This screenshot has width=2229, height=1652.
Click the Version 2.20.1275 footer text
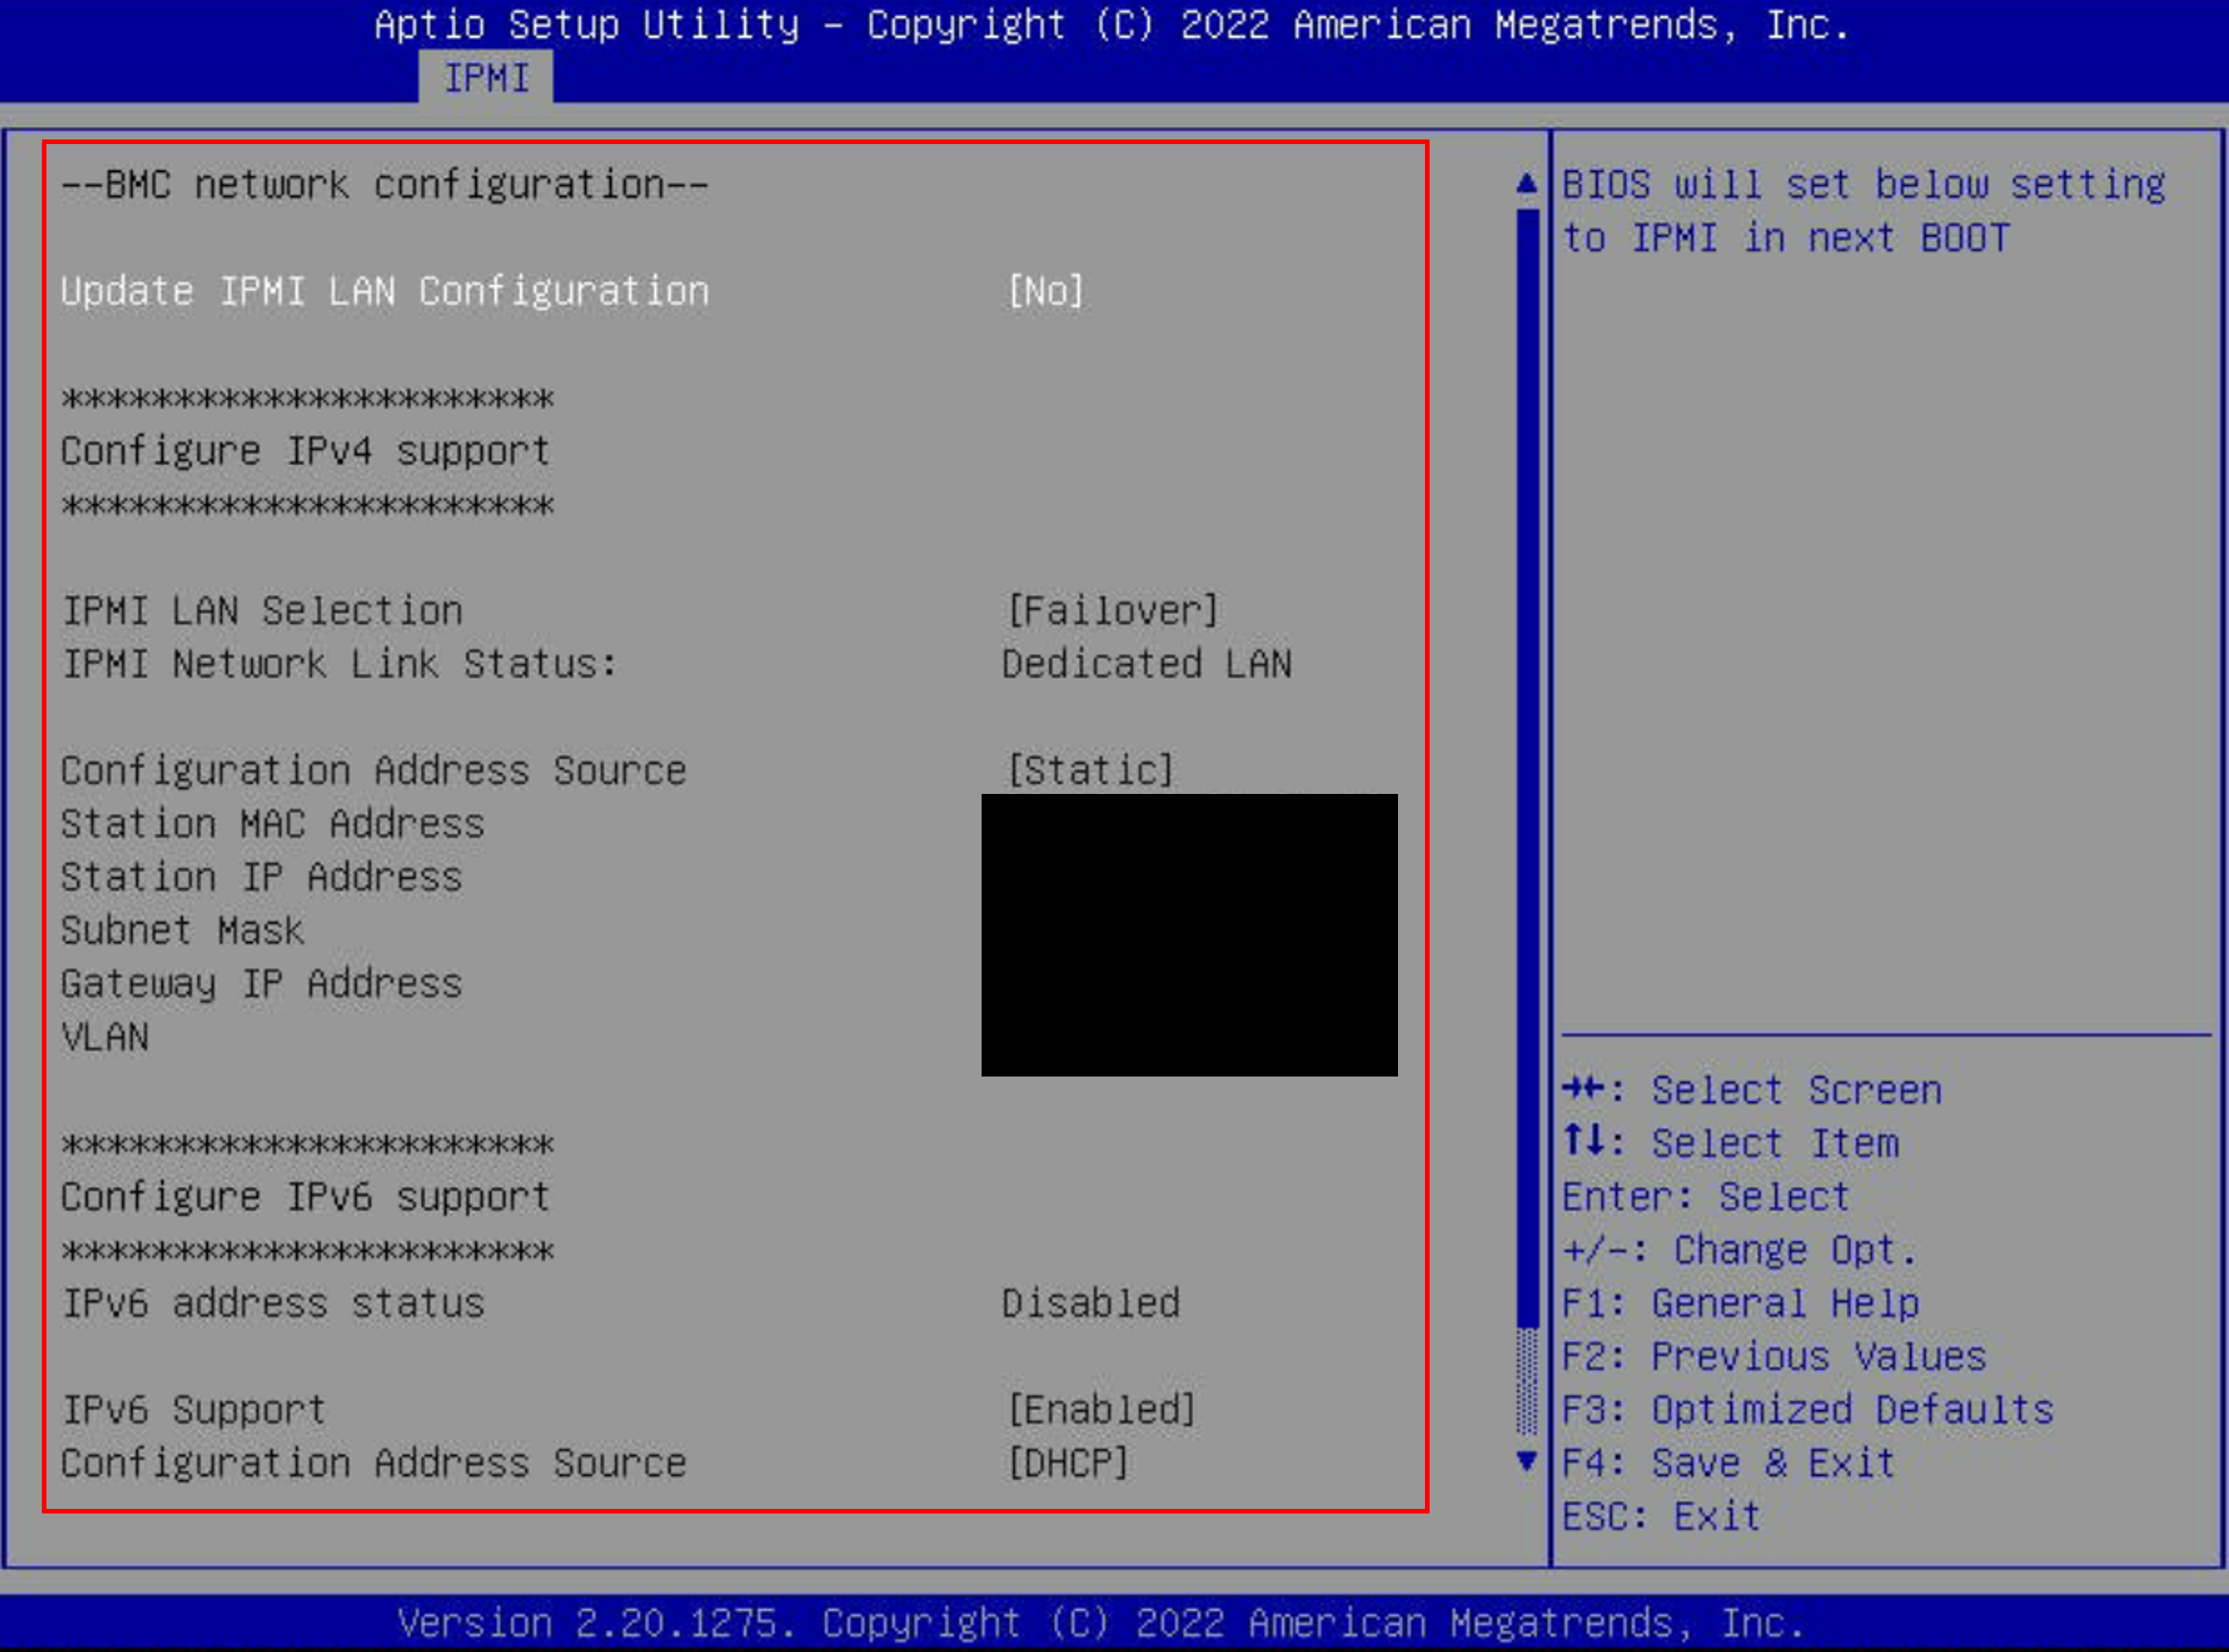click(x=1101, y=1623)
